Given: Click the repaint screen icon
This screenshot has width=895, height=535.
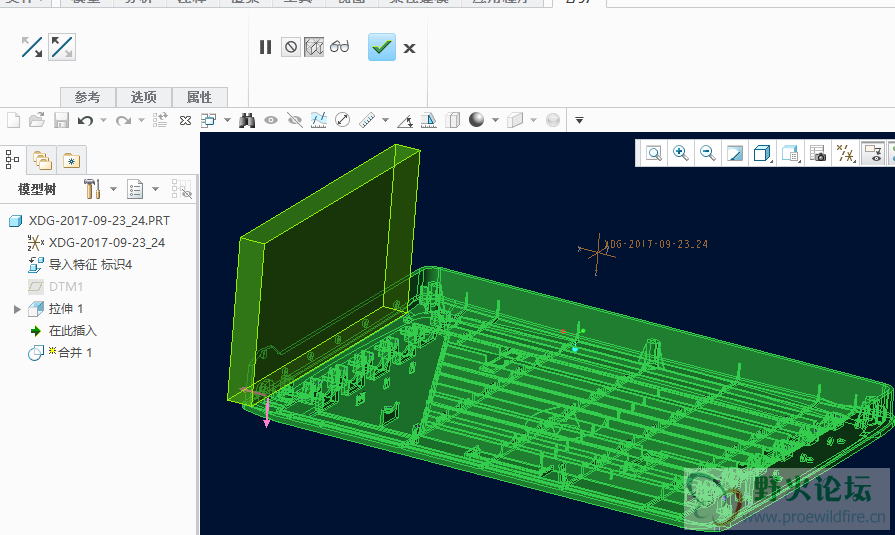Looking at the screenshot, I should [x=735, y=153].
